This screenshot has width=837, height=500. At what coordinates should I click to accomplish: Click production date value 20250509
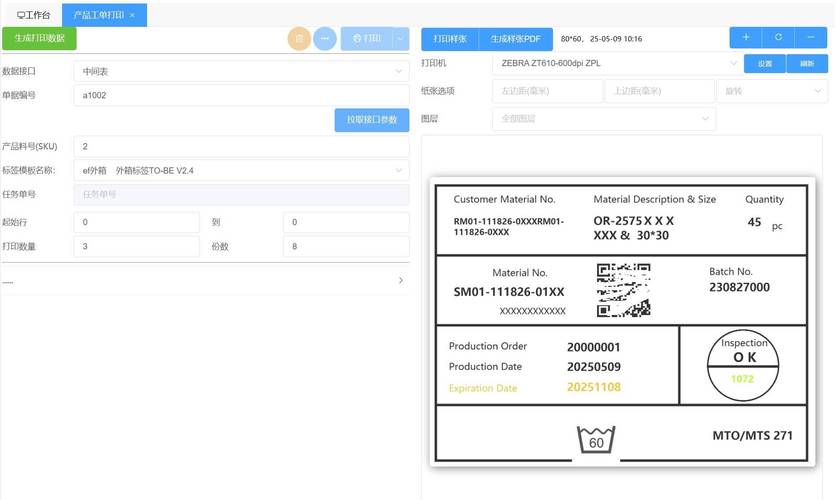point(594,367)
